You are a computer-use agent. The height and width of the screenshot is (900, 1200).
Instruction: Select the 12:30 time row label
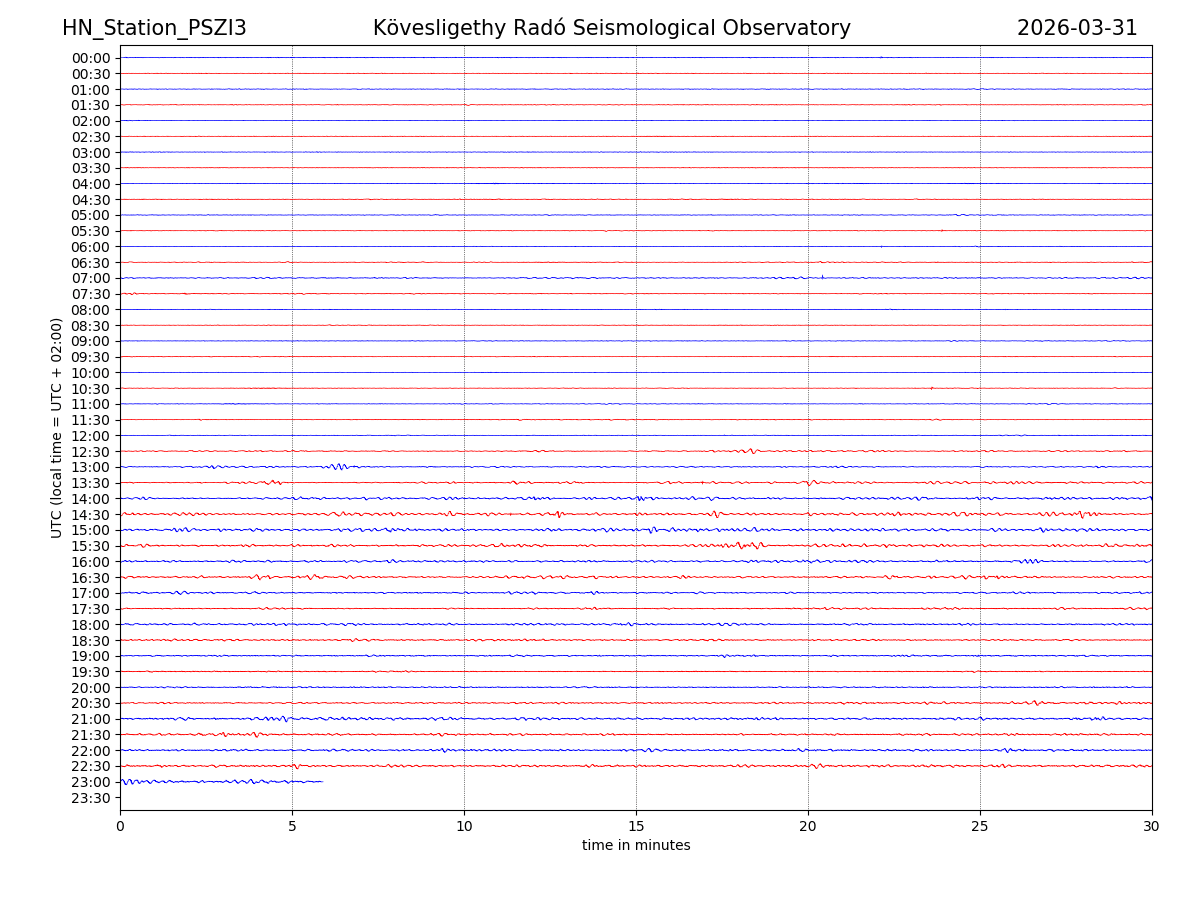tap(90, 452)
